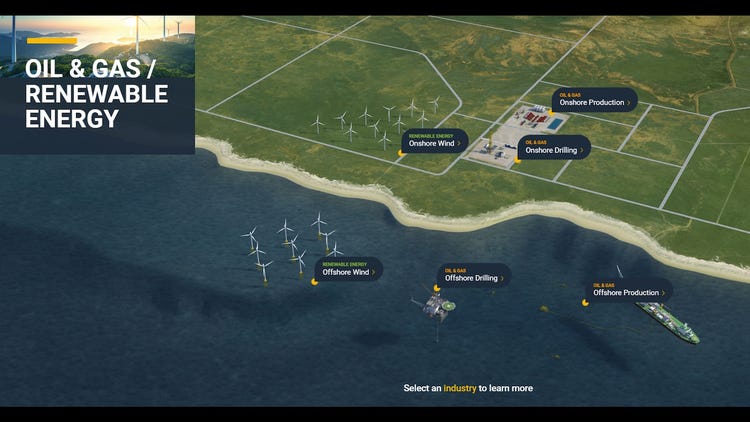Click the onshore wind turbine field

click(378, 122)
